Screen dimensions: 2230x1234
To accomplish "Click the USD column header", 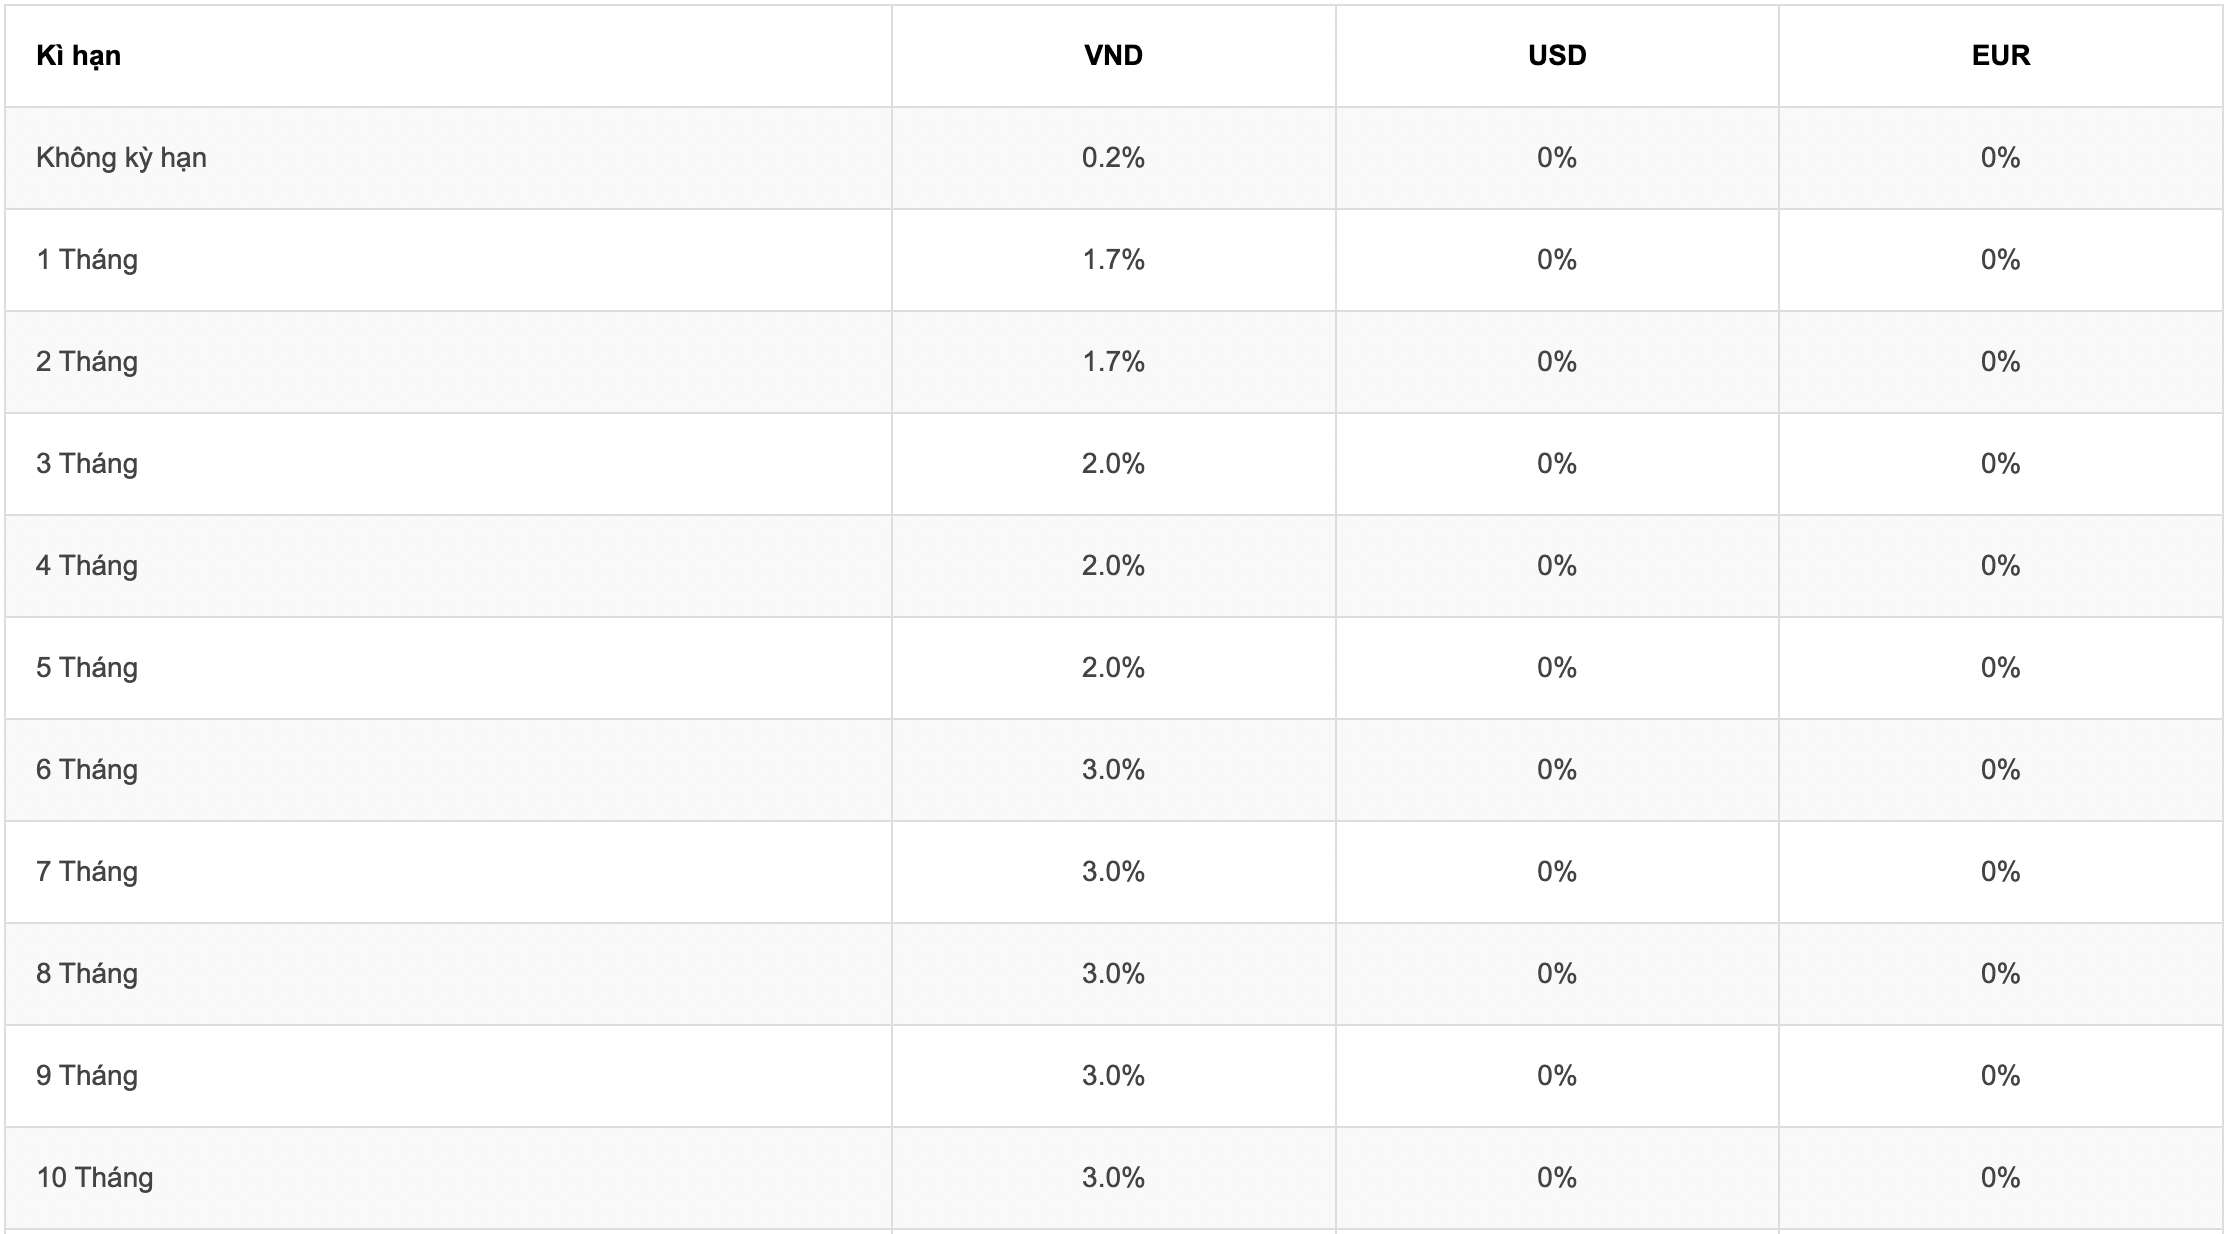I will pyautogui.click(x=1557, y=56).
